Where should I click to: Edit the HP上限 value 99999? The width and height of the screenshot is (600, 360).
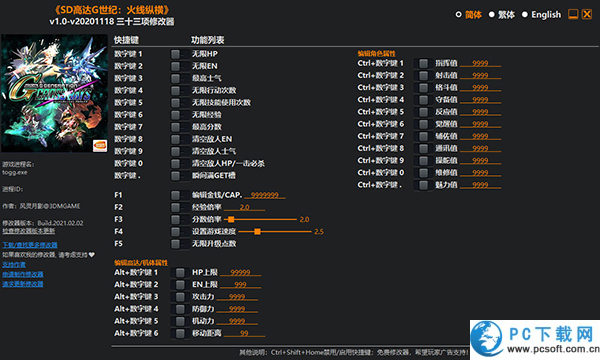coord(240,272)
